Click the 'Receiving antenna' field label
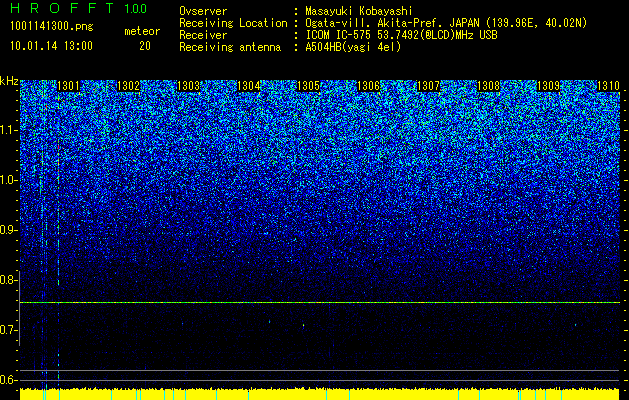The height and width of the screenshot is (400, 629). tap(230, 47)
